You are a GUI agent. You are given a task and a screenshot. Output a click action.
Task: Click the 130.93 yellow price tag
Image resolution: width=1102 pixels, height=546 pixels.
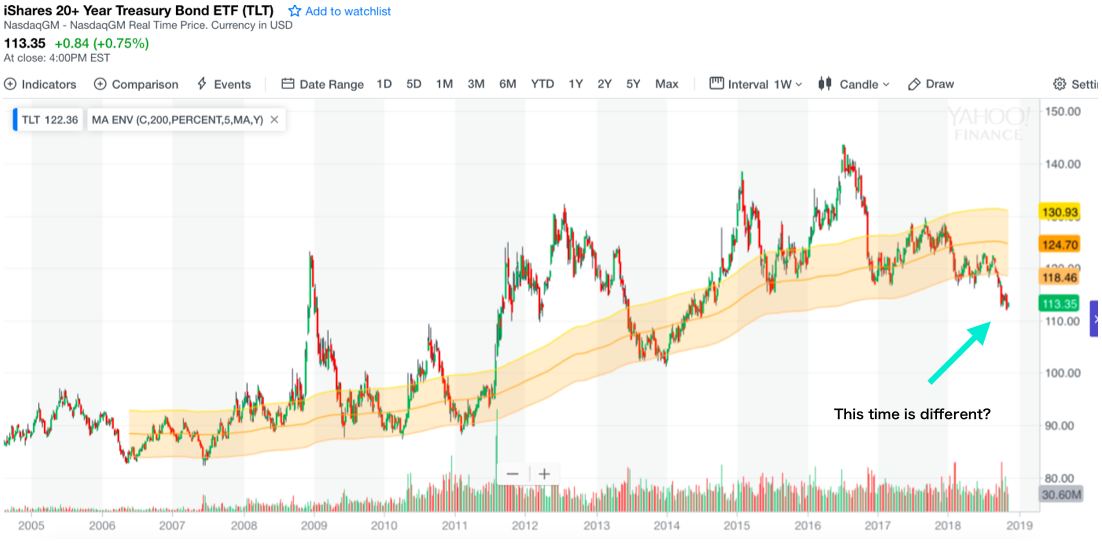tap(1058, 212)
